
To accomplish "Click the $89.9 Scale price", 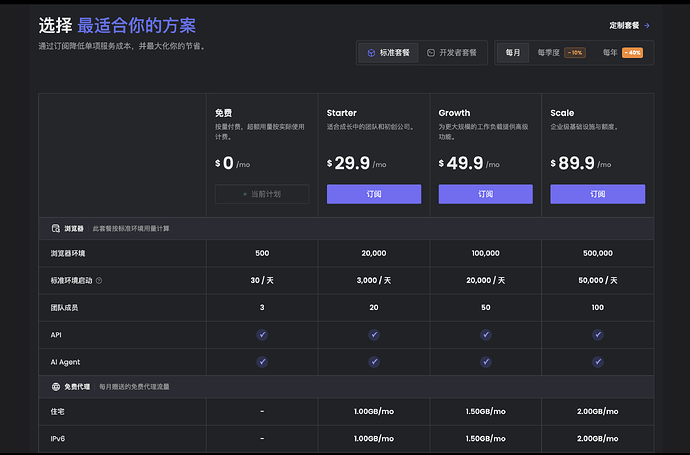I will point(580,163).
